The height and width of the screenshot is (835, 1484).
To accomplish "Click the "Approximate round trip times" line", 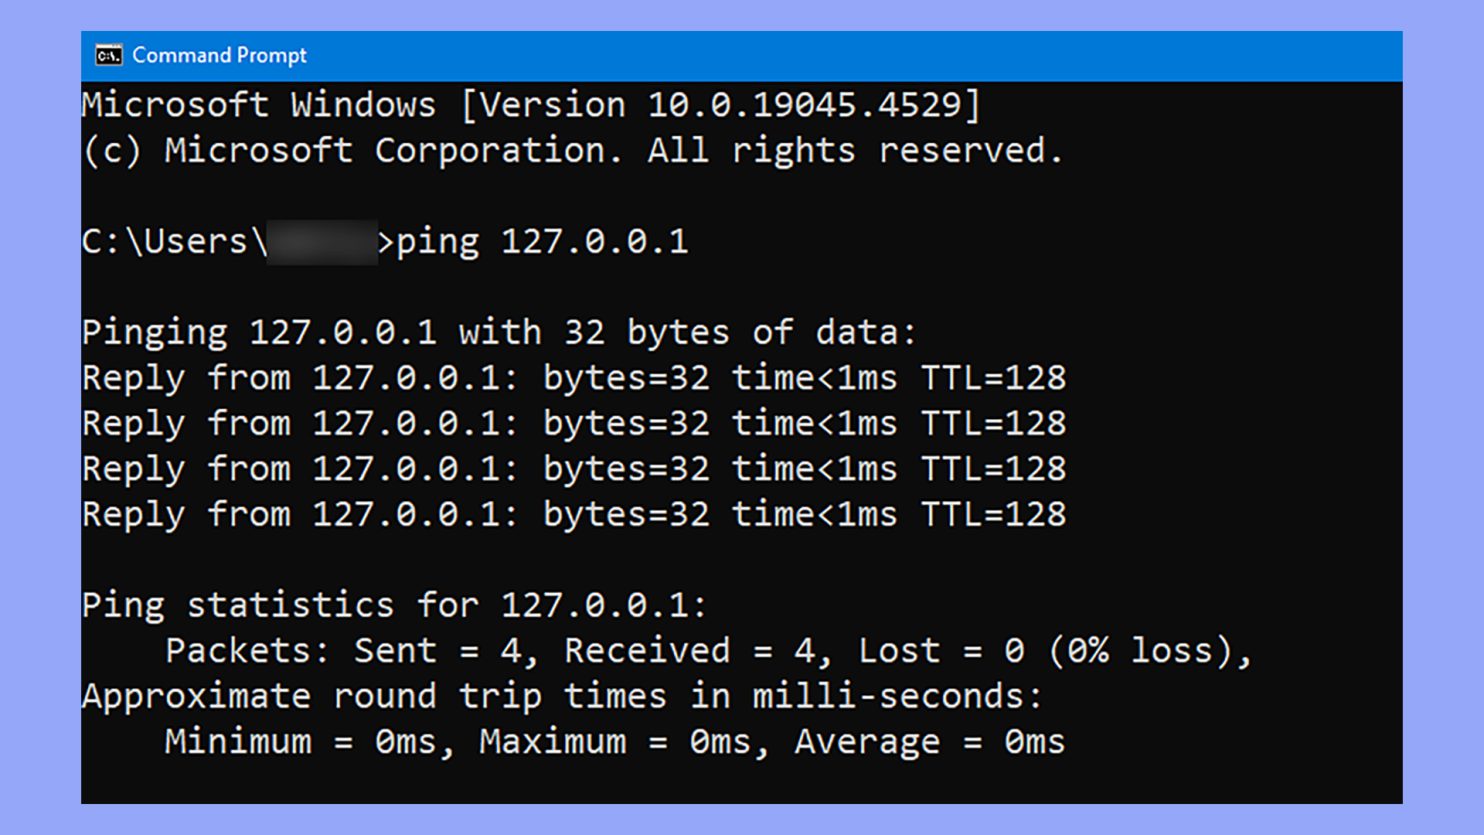I will point(561,697).
